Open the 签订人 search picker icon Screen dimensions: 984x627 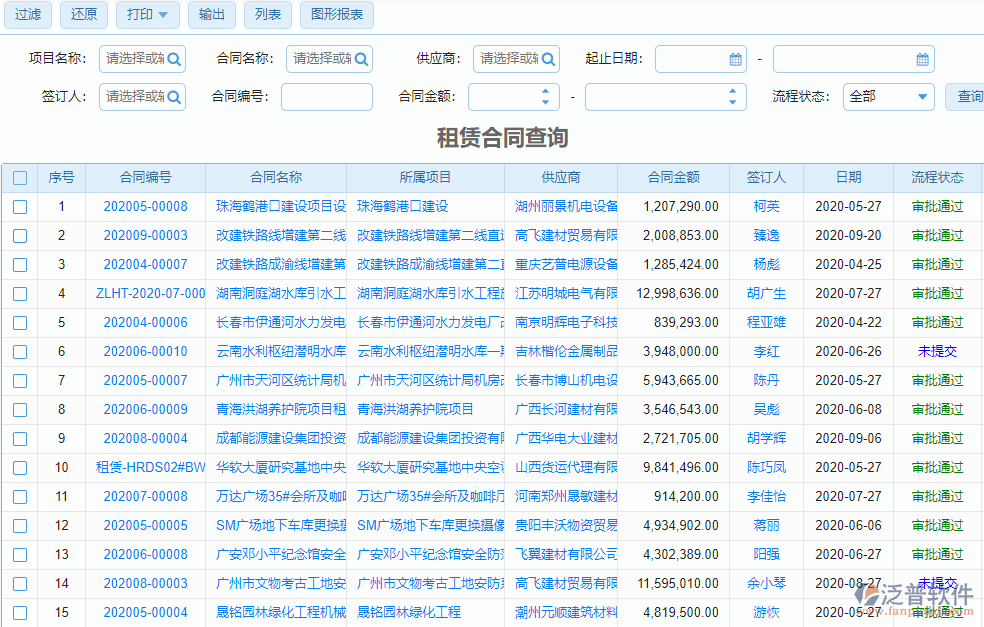pyautogui.click(x=174, y=97)
